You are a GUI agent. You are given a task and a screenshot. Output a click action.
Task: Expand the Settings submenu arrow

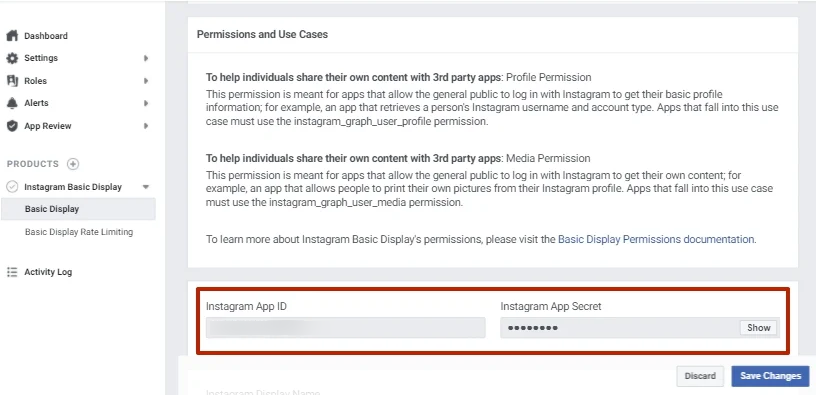[x=146, y=58]
